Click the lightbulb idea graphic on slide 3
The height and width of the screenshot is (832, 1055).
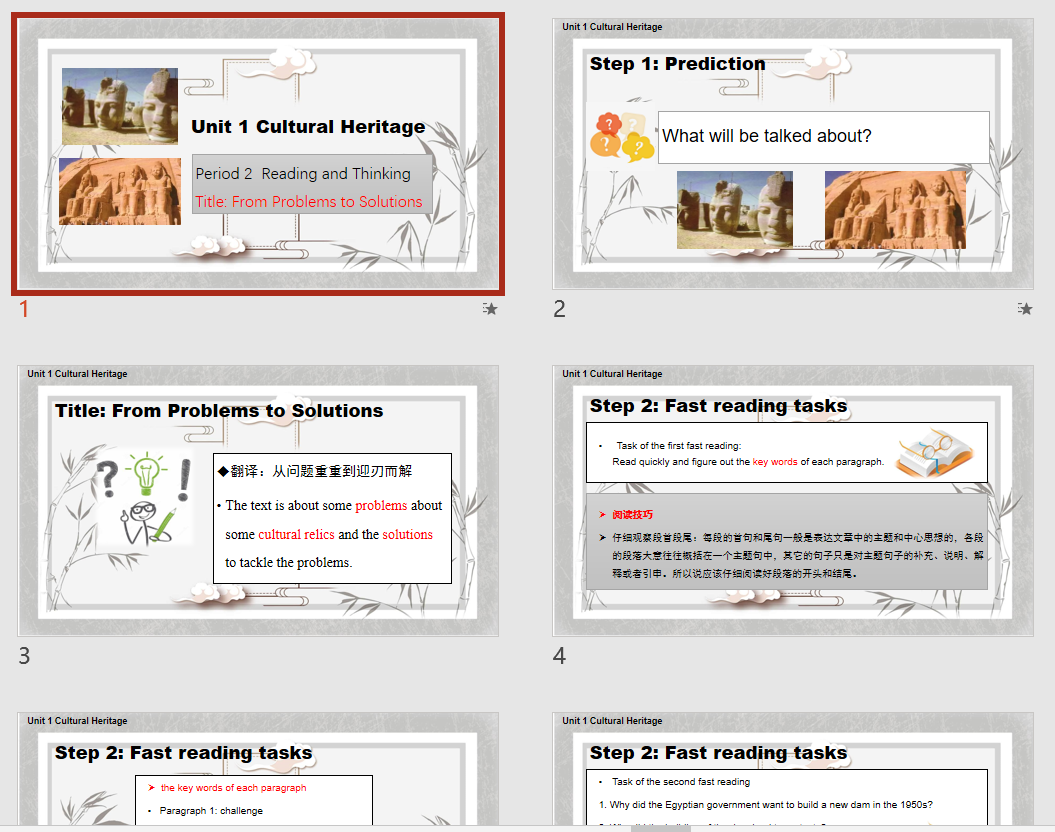[145, 497]
